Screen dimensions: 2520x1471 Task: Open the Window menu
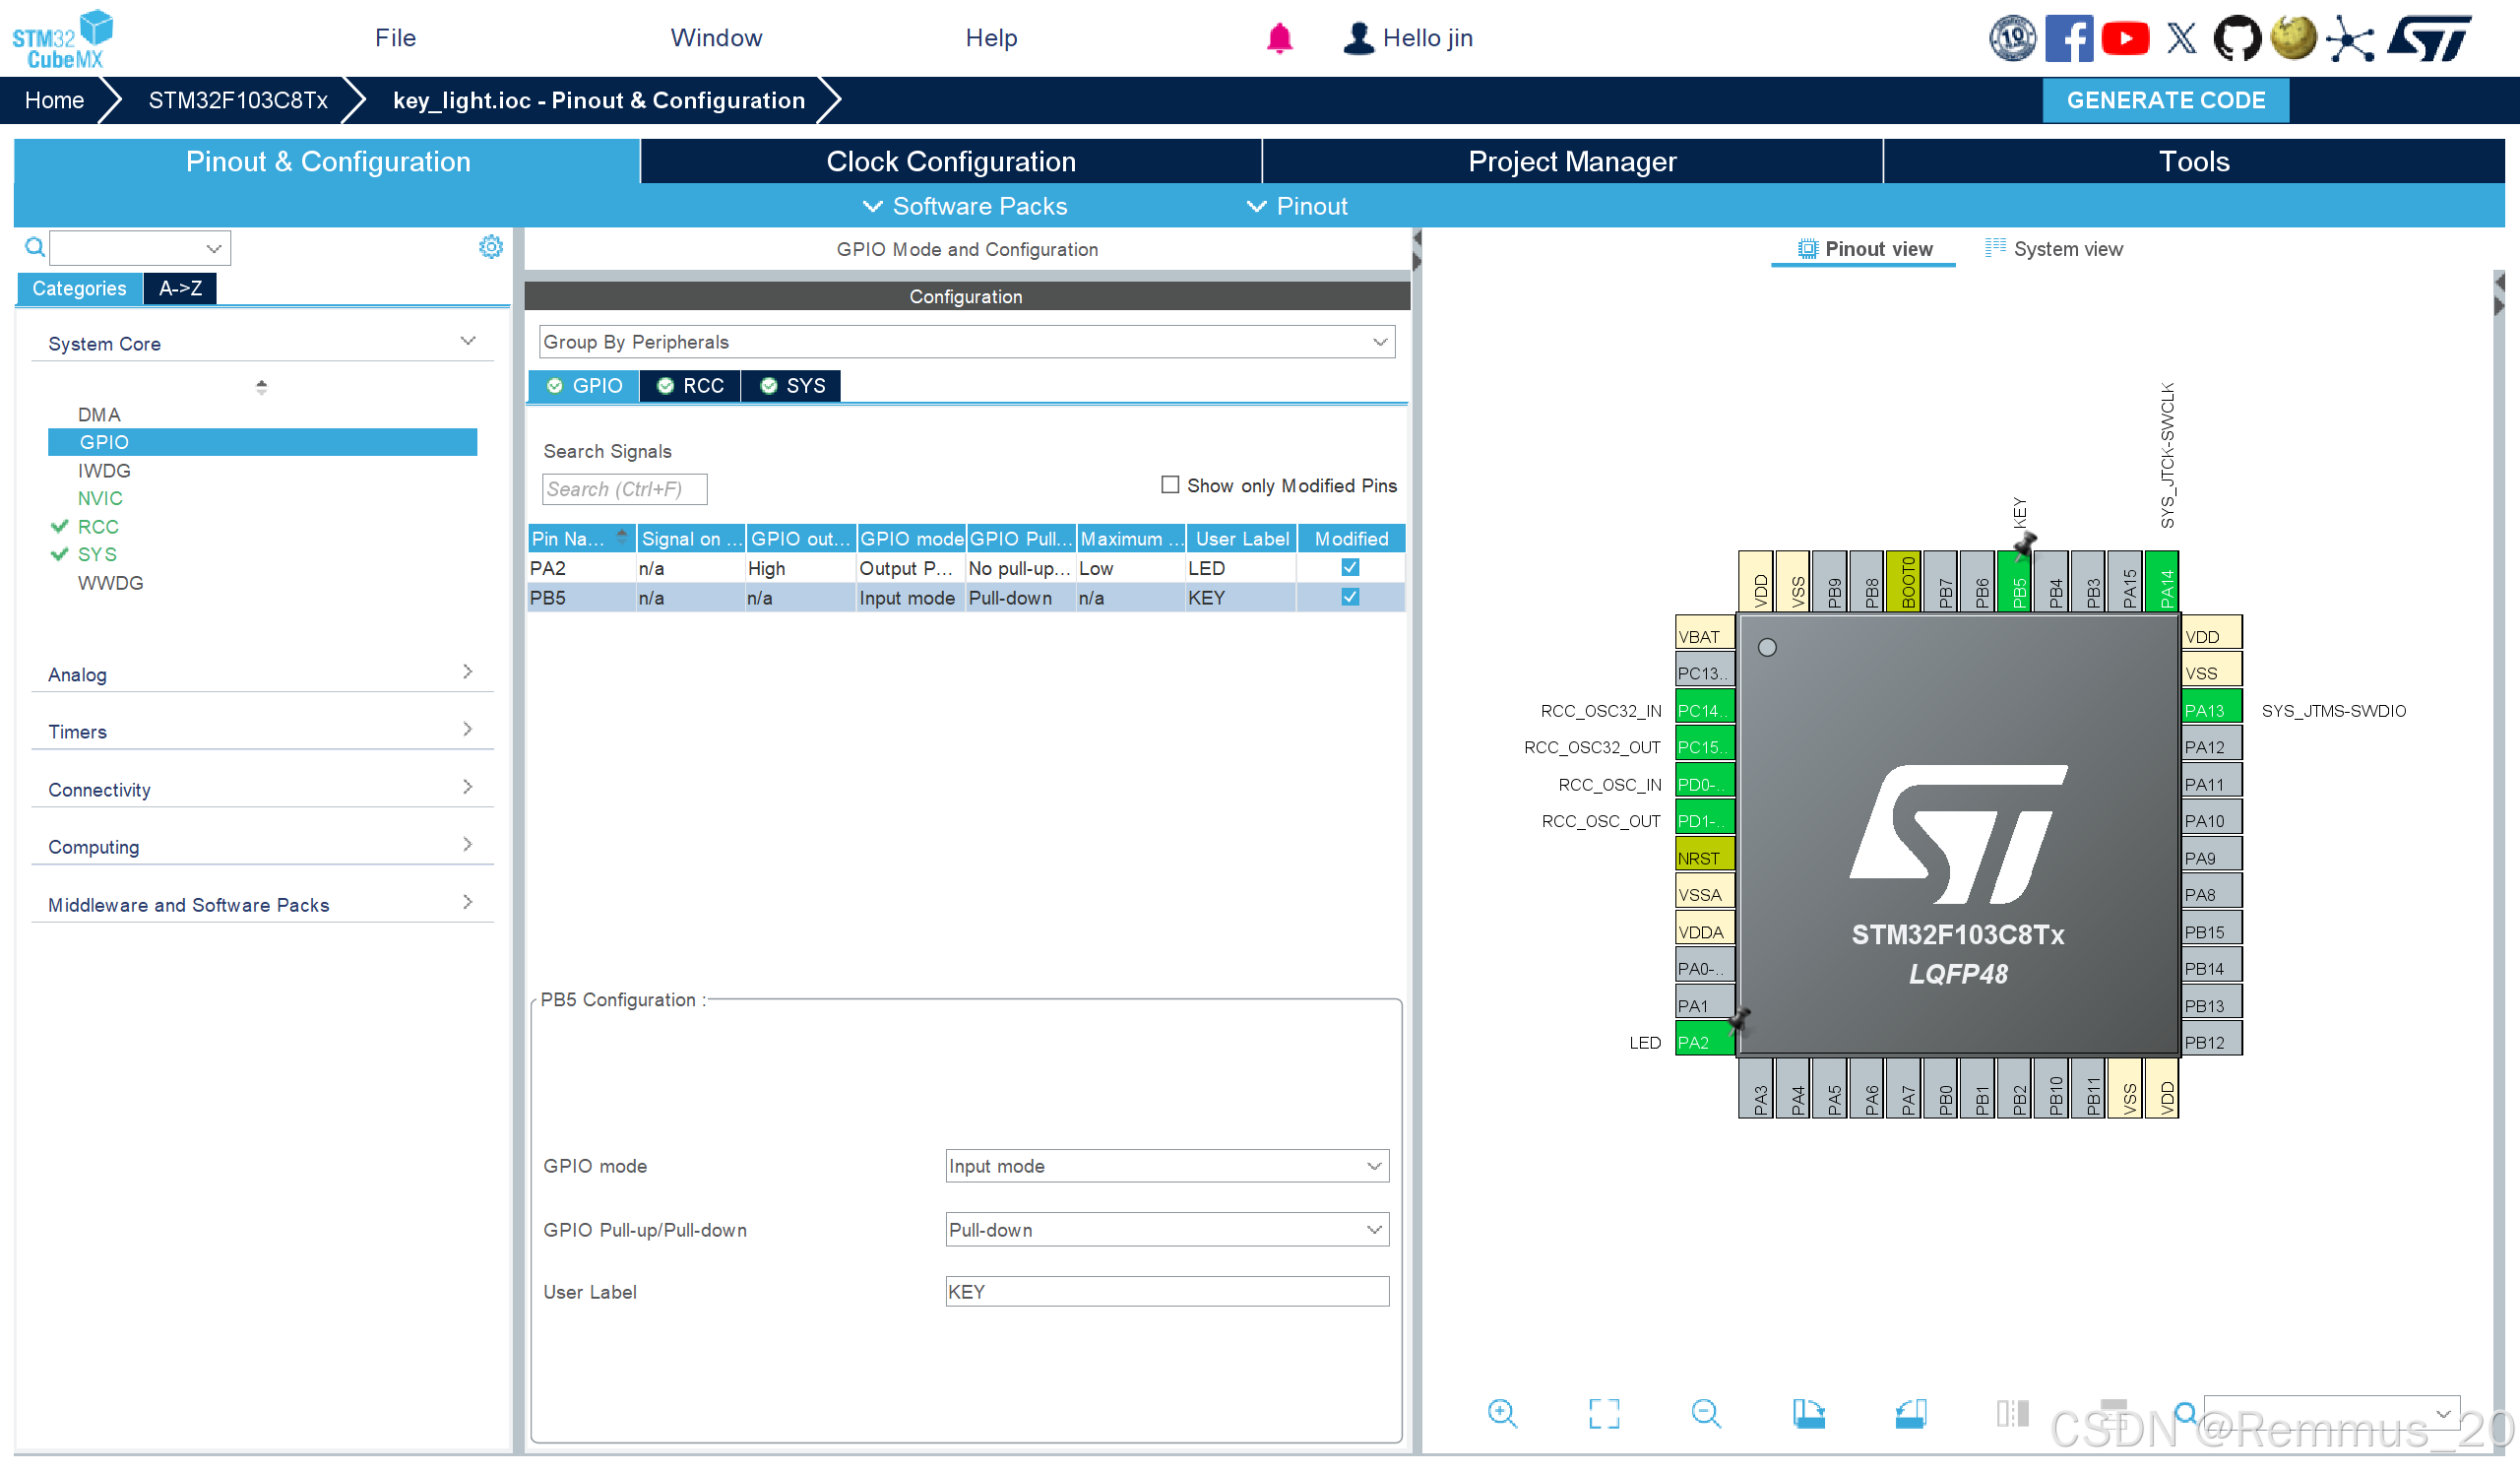[716, 37]
